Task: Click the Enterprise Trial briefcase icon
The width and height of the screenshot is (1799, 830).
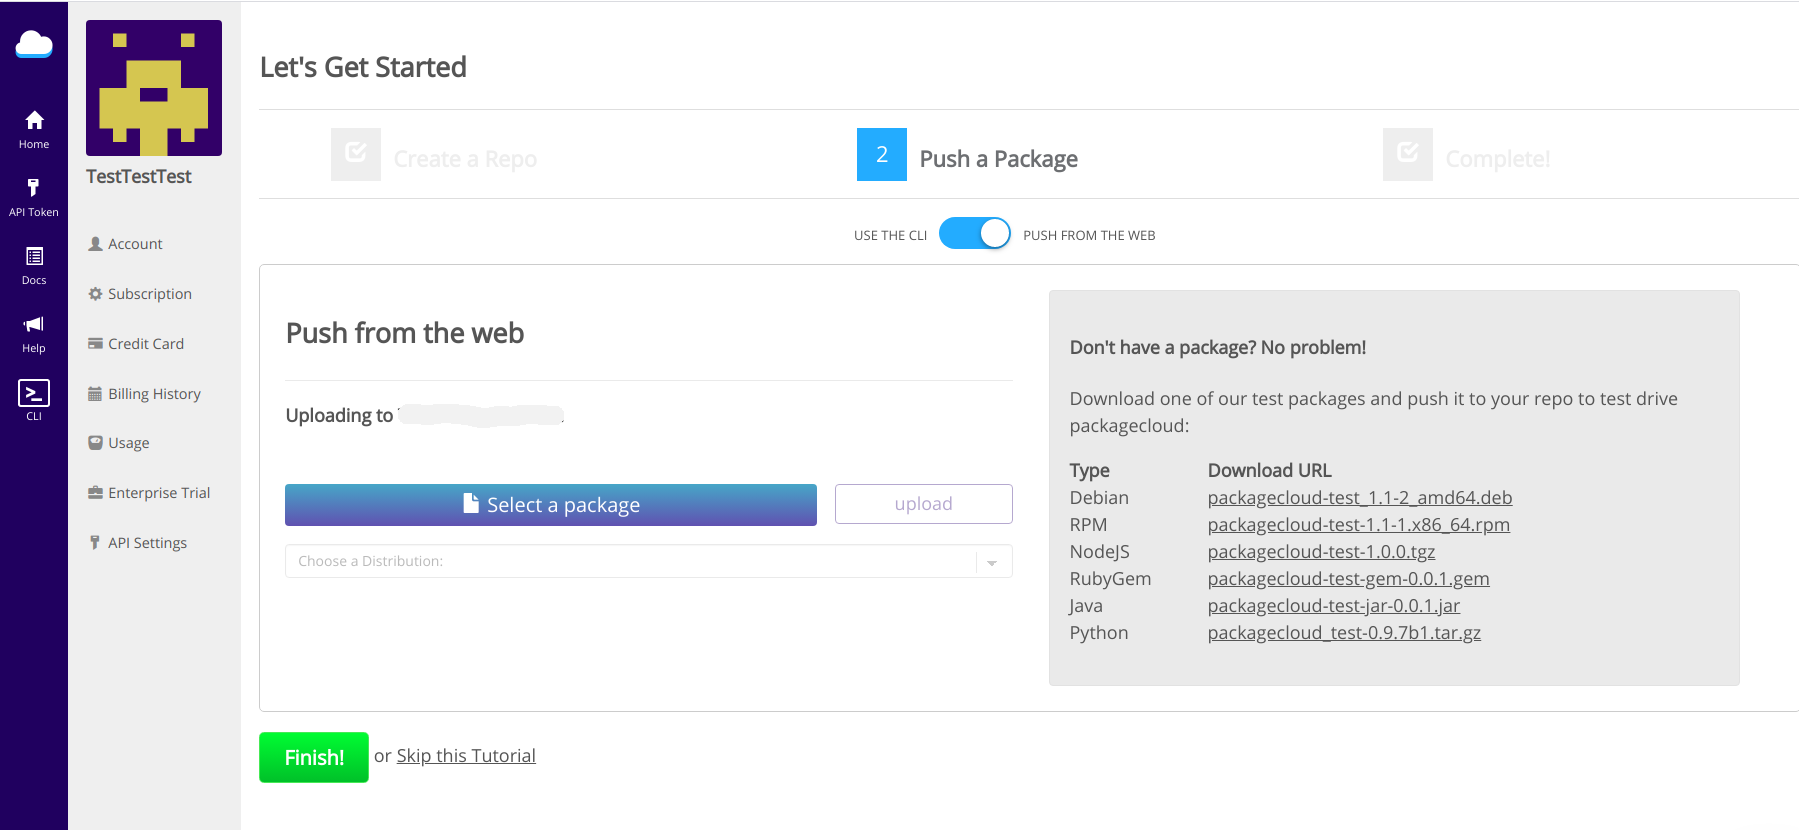Action: point(96,493)
